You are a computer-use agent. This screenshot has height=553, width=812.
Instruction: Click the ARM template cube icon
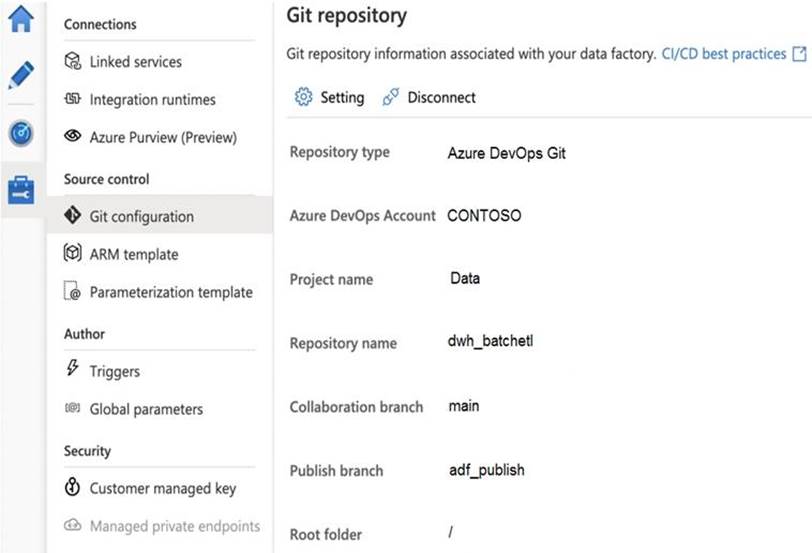[72, 254]
